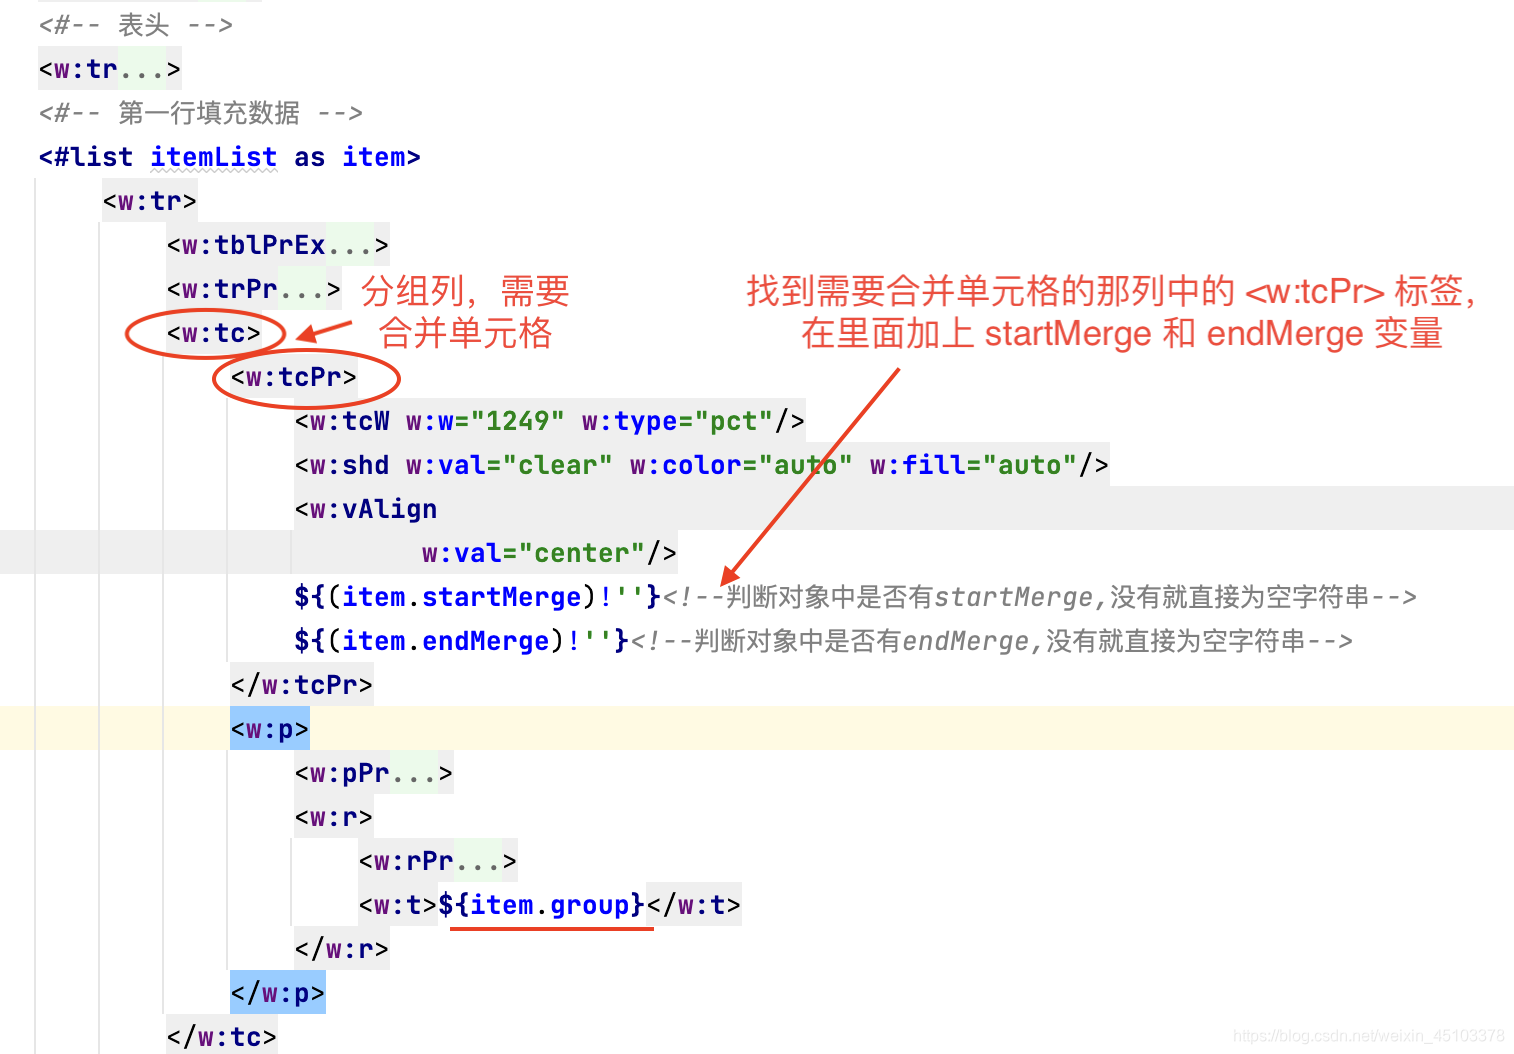Click the highlighted </w:p> closing tag

tap(277, 992)
